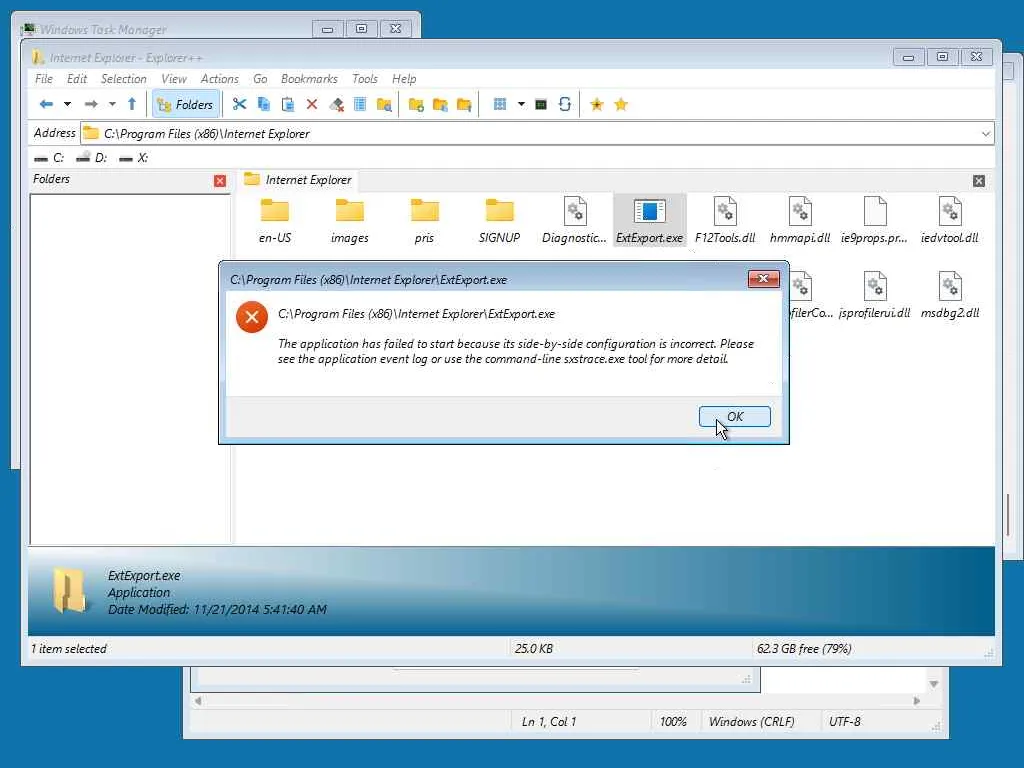Click Notepad horizontal scrollbar right arrow
Image resolution: width=1024 pixels, height=768 pixels.
[x=916, y=701]
